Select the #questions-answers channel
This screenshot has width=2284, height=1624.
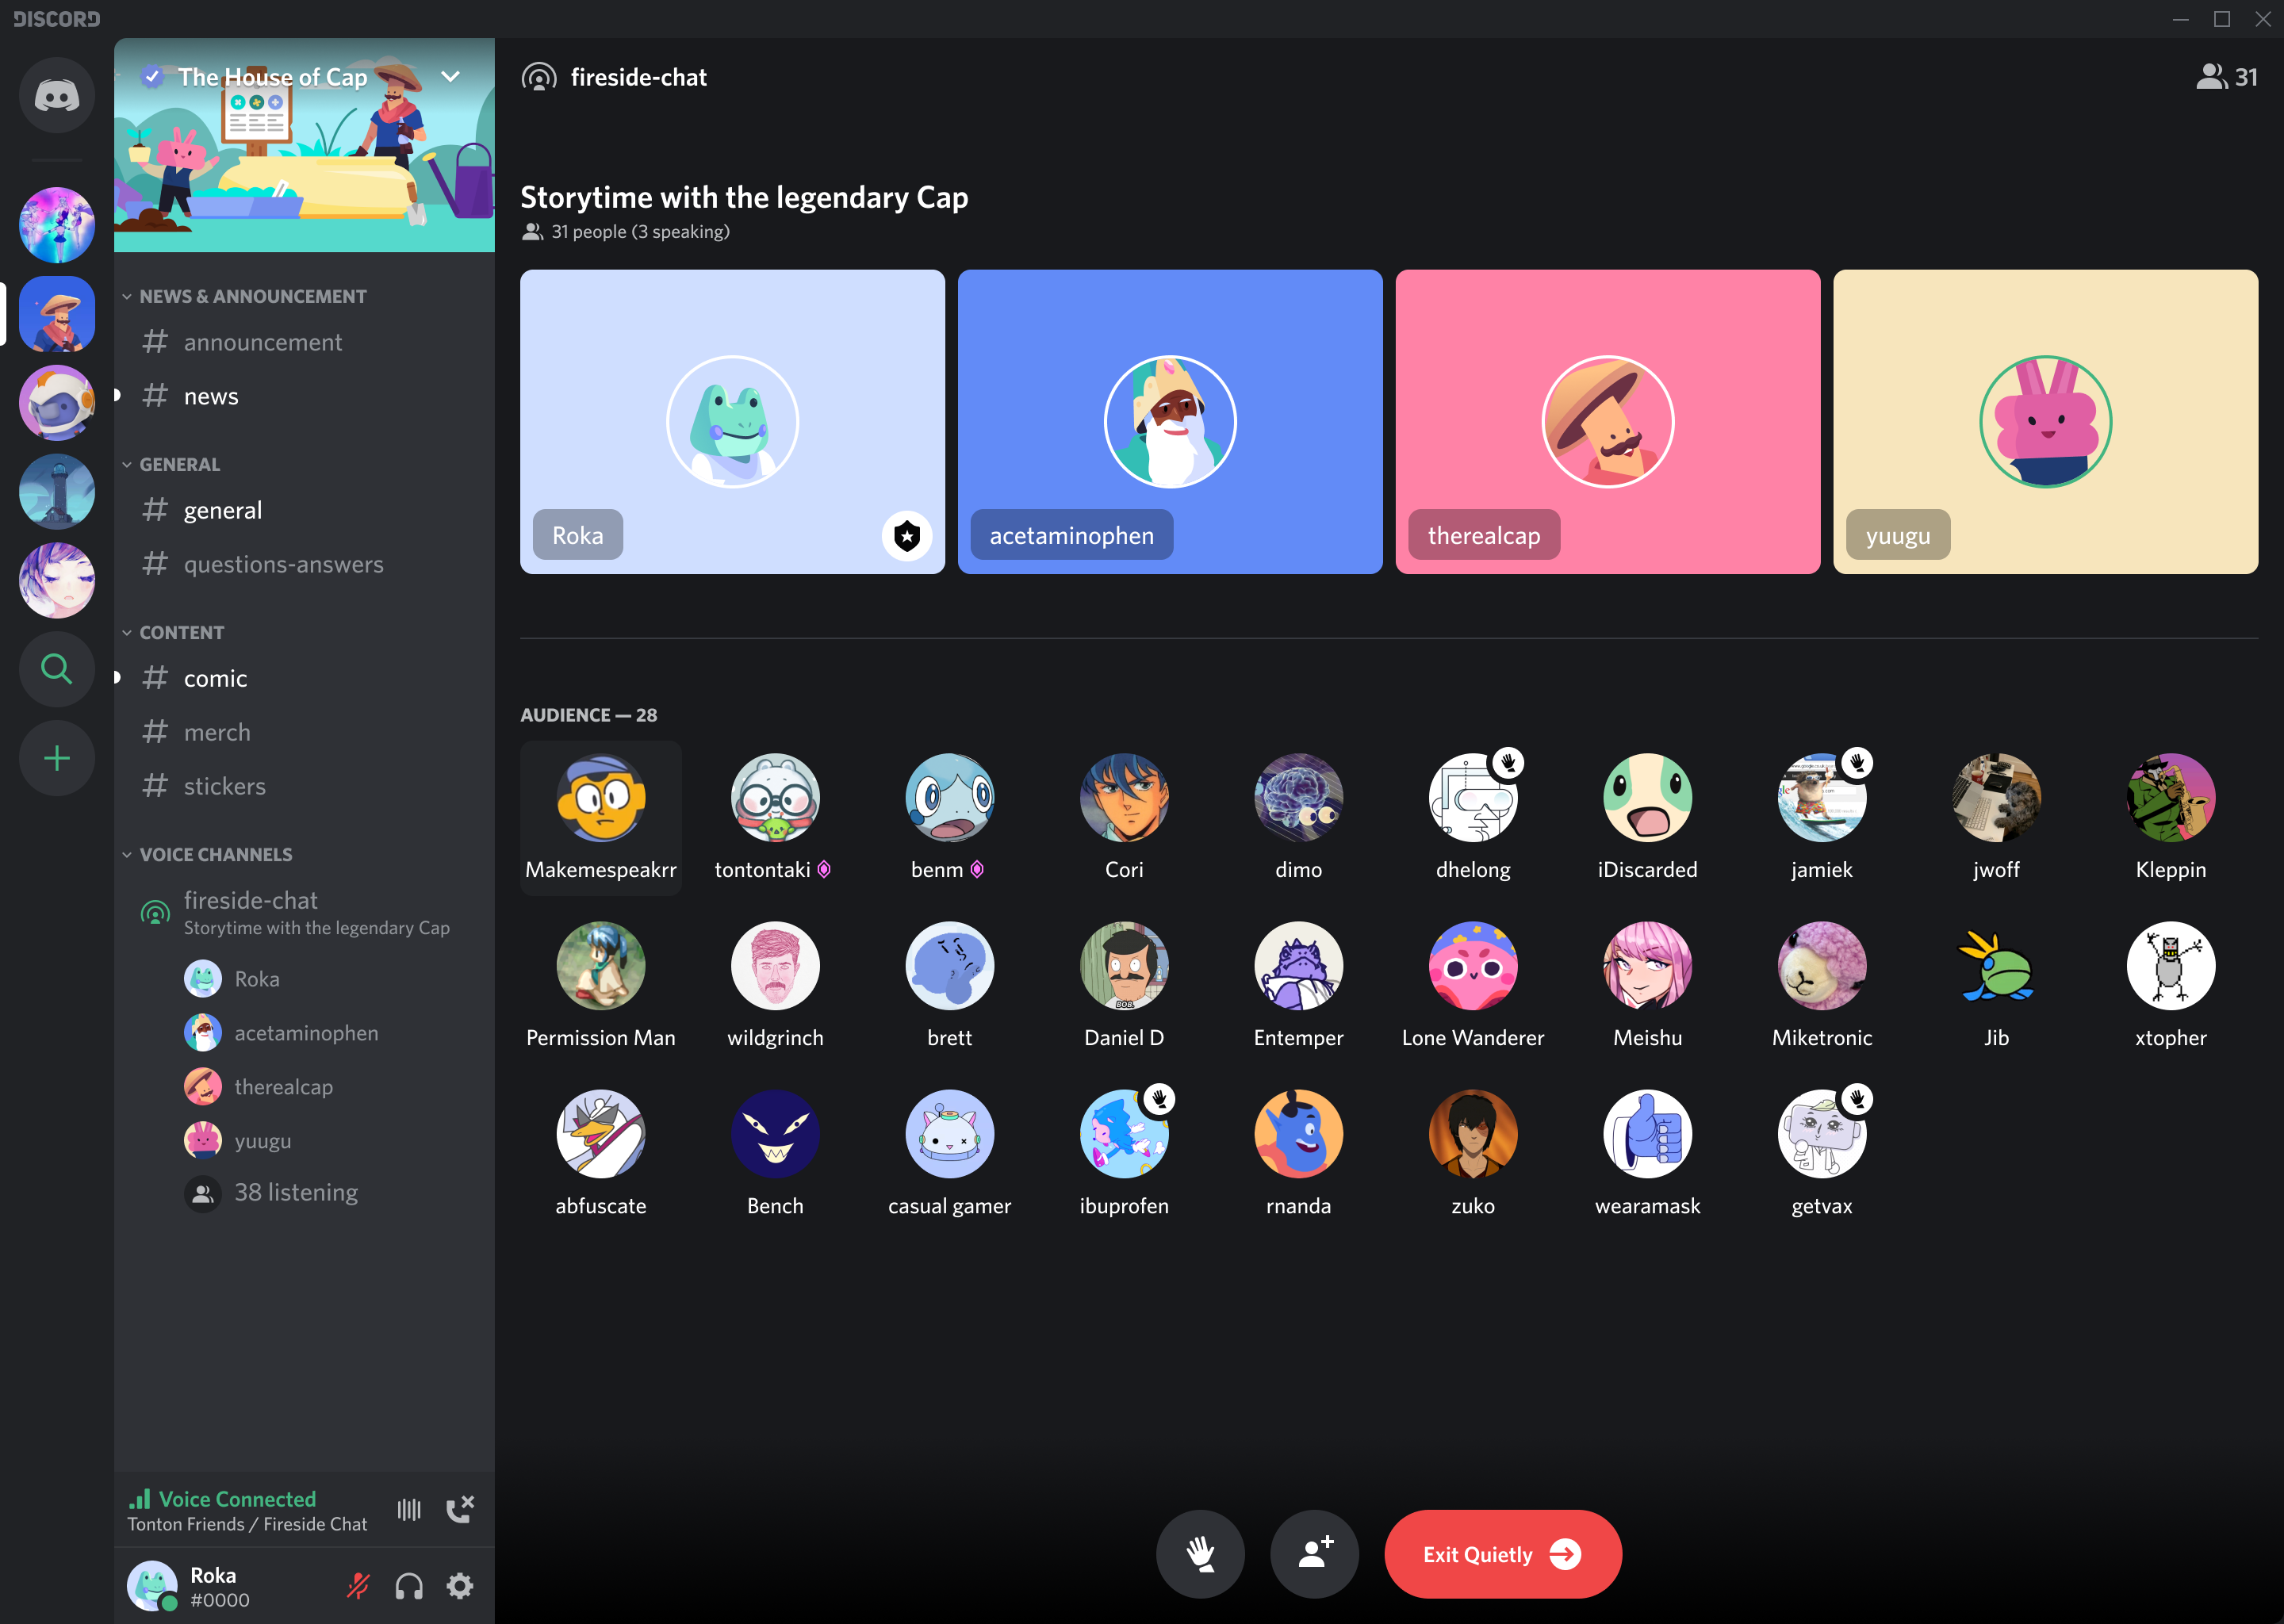(285, 564)
